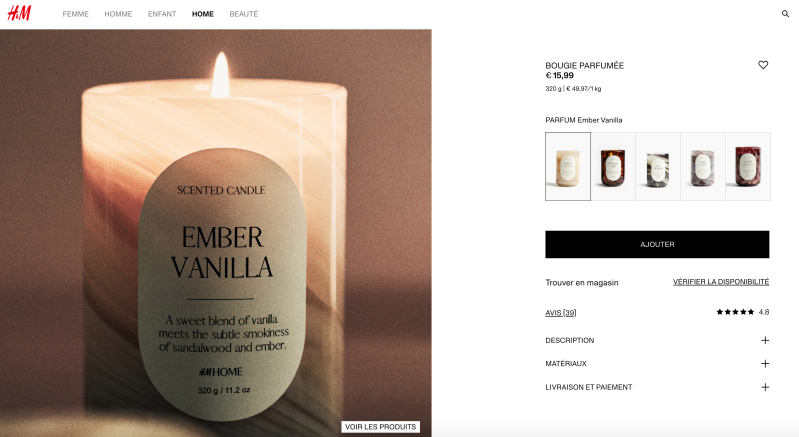Choose the grey marbled candle variant
Image resolution: width=799 pixels, height=437 pixels.
[658, 167]
